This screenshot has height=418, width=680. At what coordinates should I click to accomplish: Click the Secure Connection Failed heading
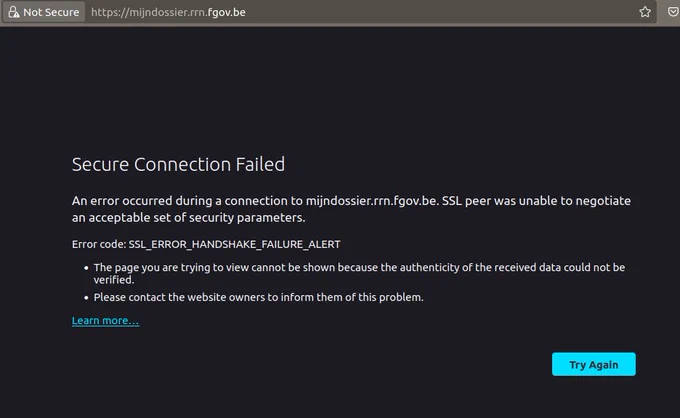(178, 164)
